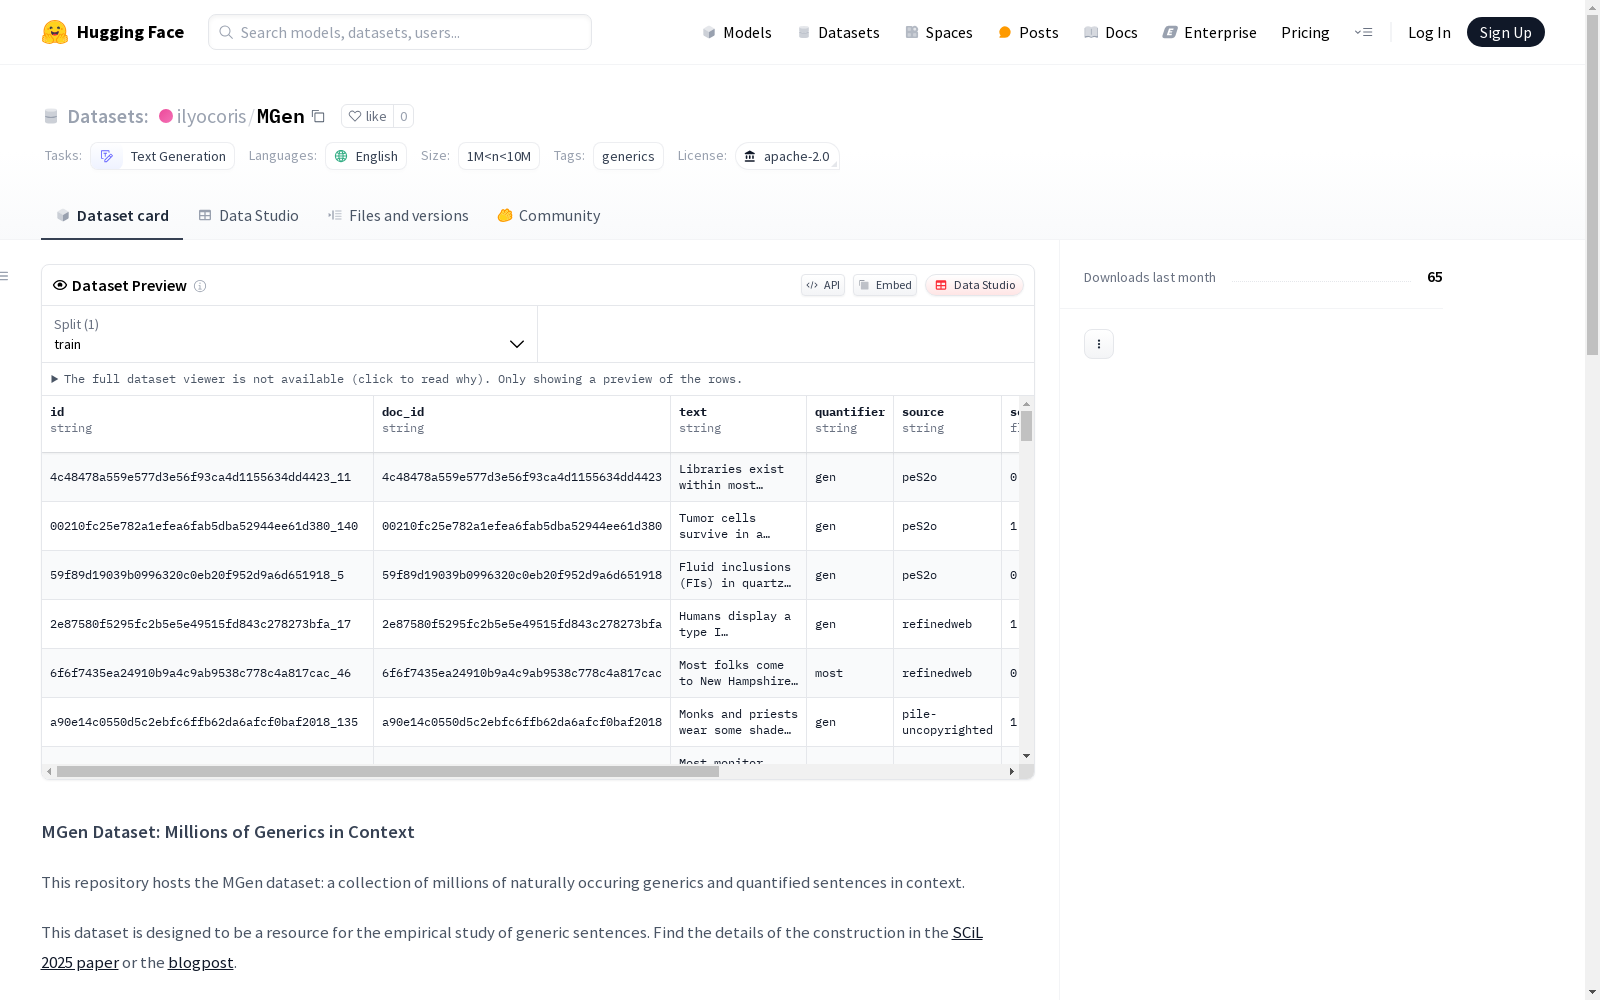
Task: Select the id cell ending in 4423_11
Action: pyautogui.click(x=208, y=477)
